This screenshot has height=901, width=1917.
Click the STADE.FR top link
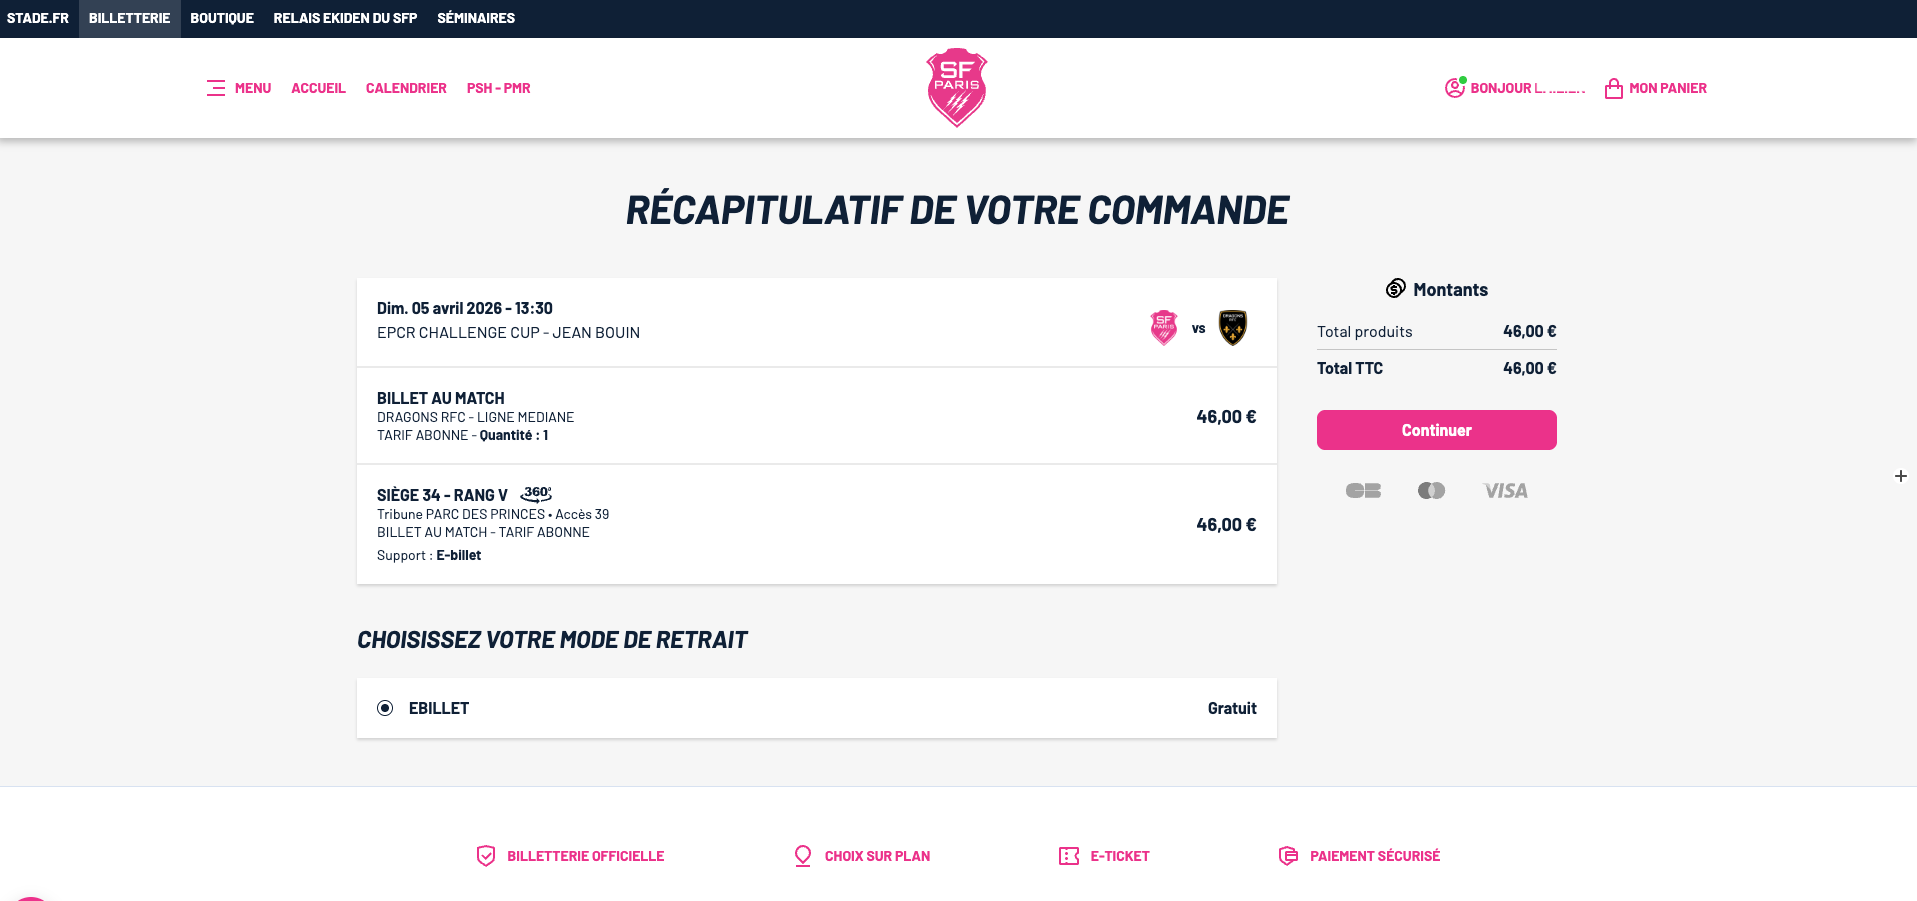coord(38,18)
